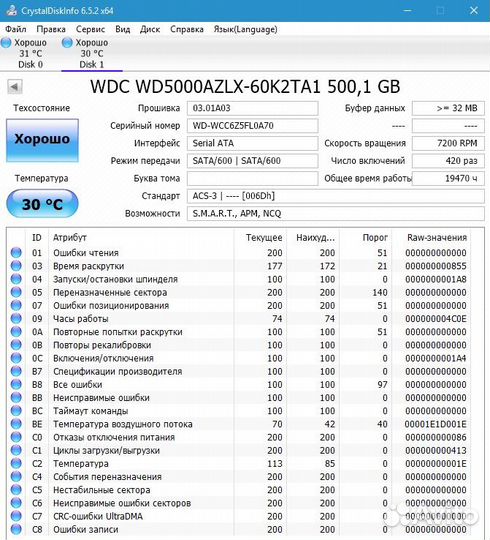Click the ID column header
The height and width of the screenshot is (540, 490).
[x=37, y=238]
